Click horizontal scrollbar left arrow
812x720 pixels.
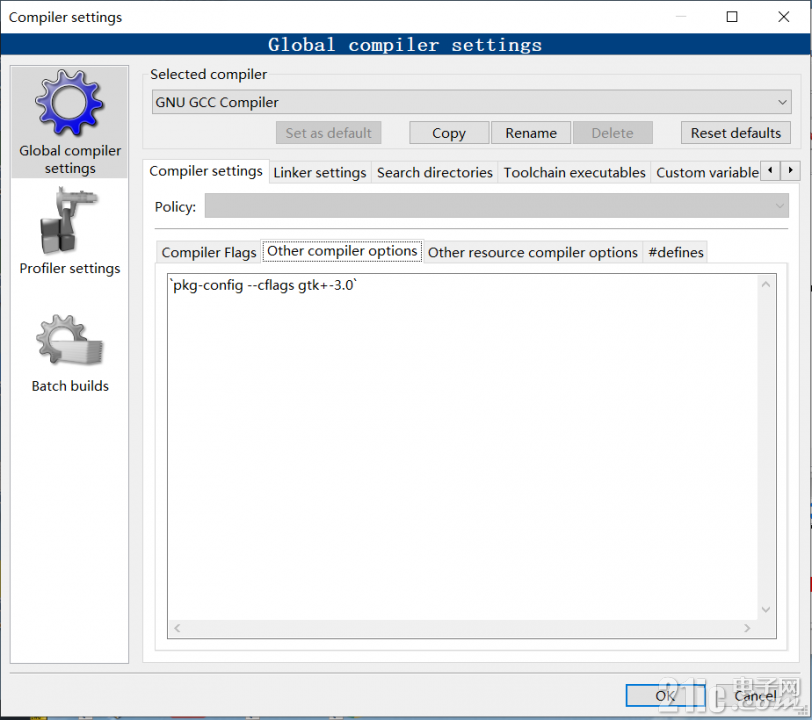177,628
